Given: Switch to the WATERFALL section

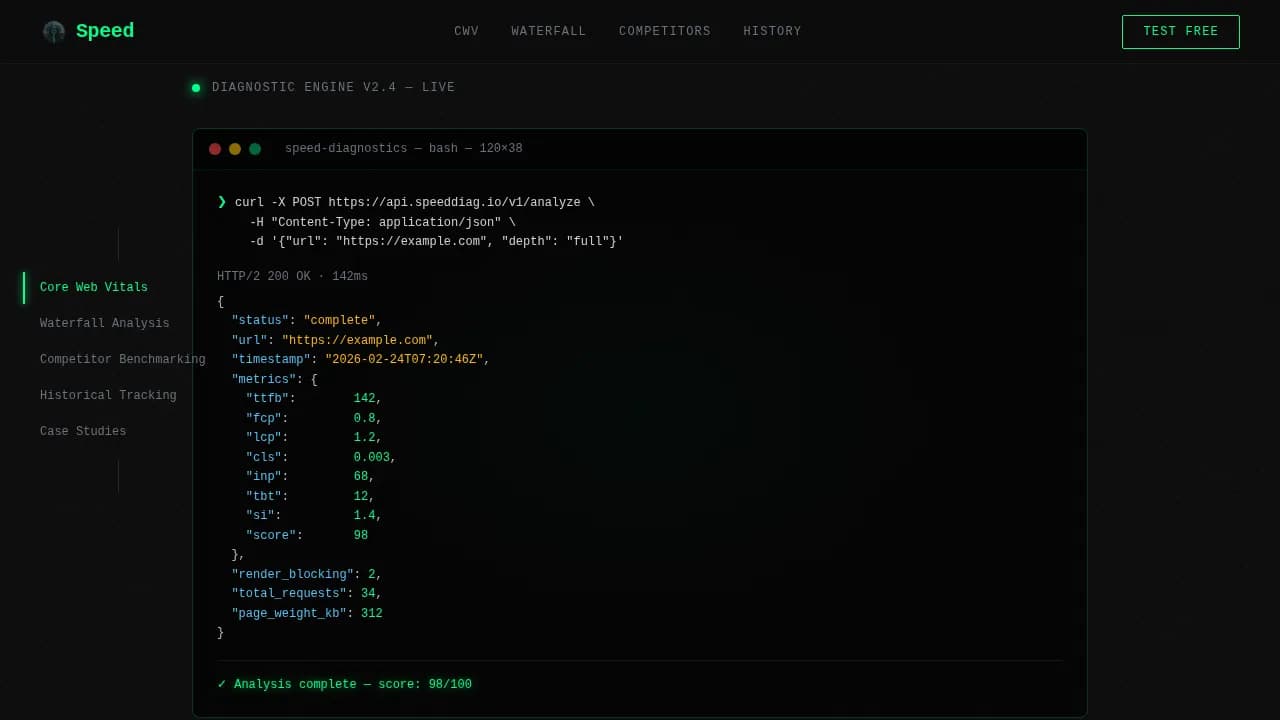Looking at the screenshot, I should (x=548, y=31).
